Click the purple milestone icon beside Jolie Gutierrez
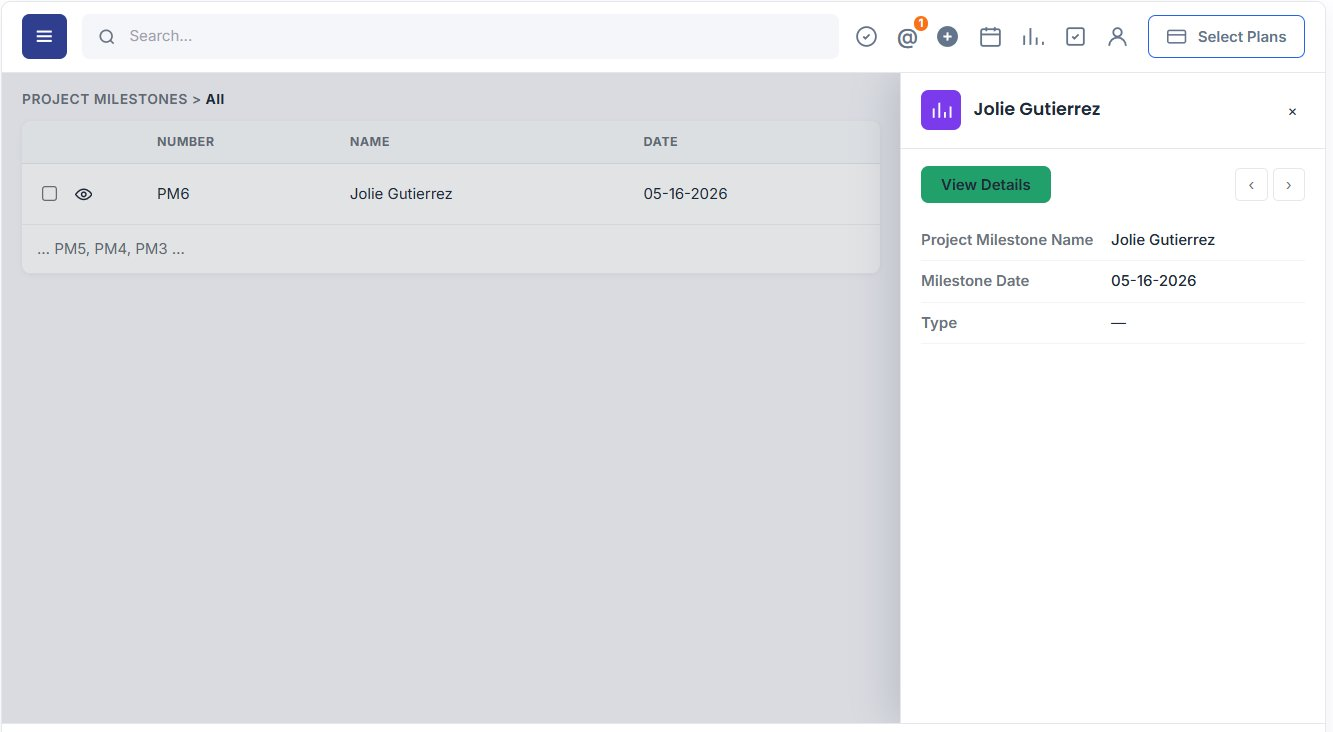 941,110
